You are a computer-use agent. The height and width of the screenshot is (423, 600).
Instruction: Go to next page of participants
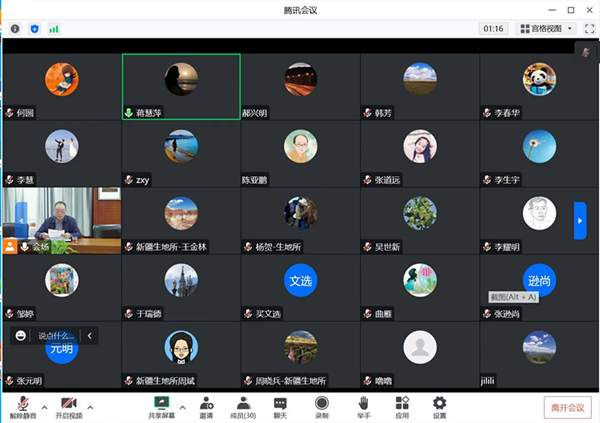point(579,220)
